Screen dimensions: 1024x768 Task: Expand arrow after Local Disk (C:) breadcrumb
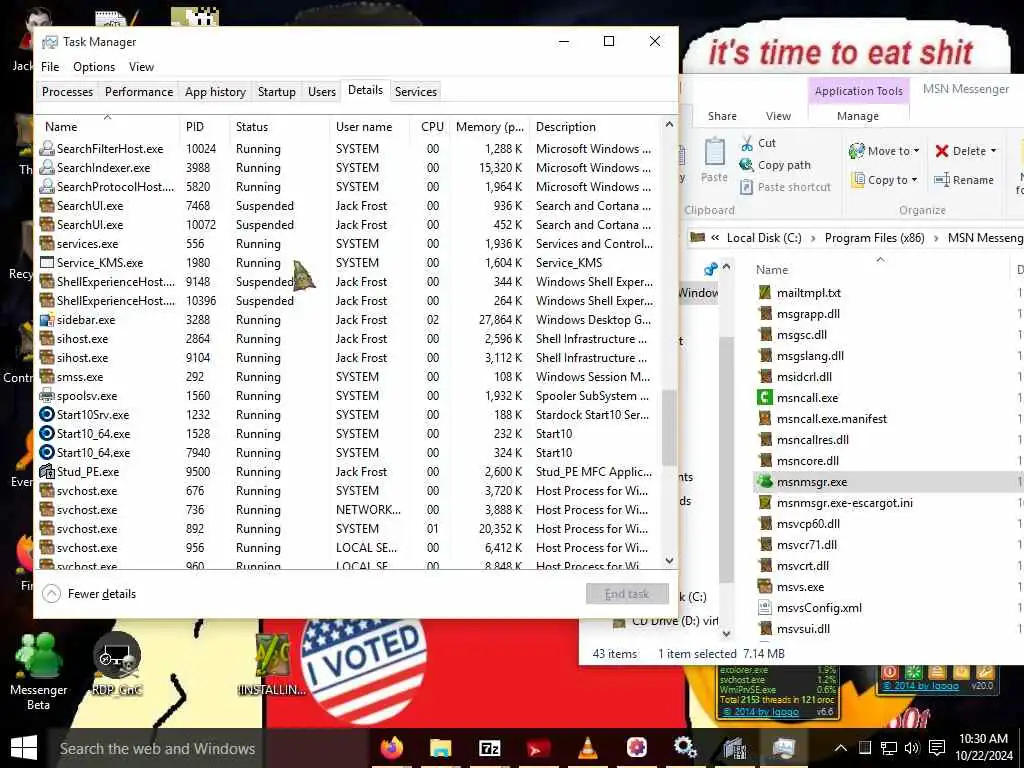click(x=813, y=238)
